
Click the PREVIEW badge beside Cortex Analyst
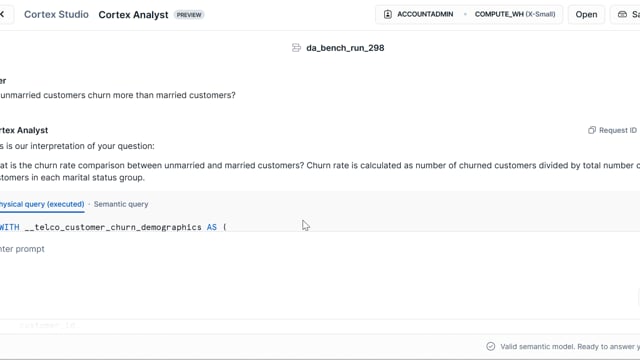(x=189, y=15)
